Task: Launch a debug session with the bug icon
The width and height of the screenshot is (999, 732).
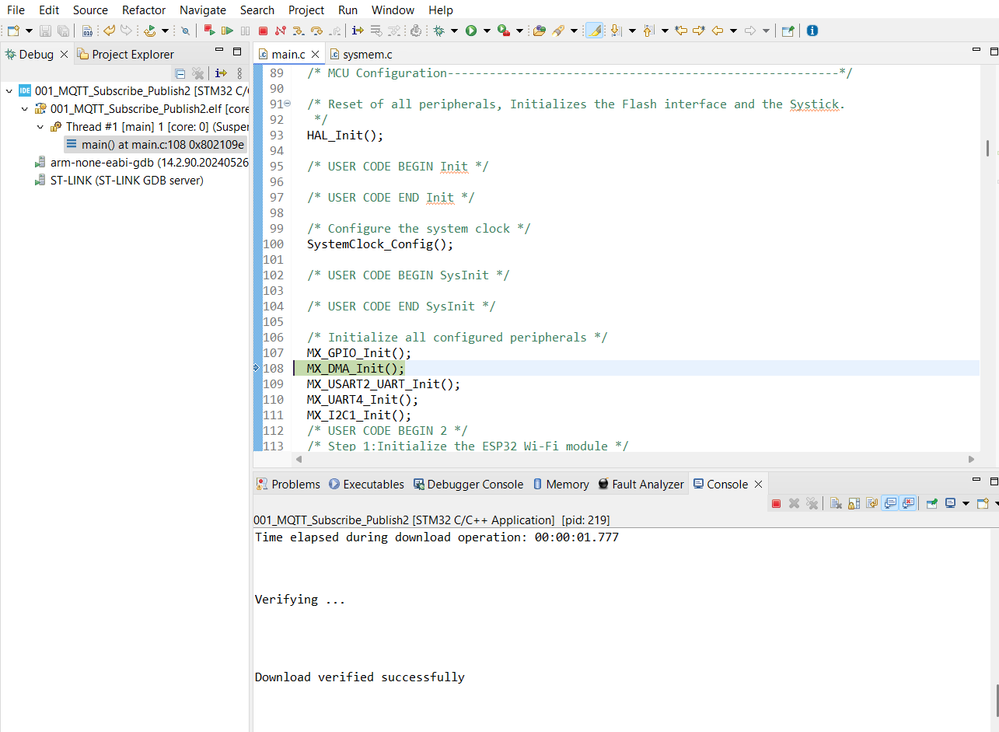Action: pos(438,30)
